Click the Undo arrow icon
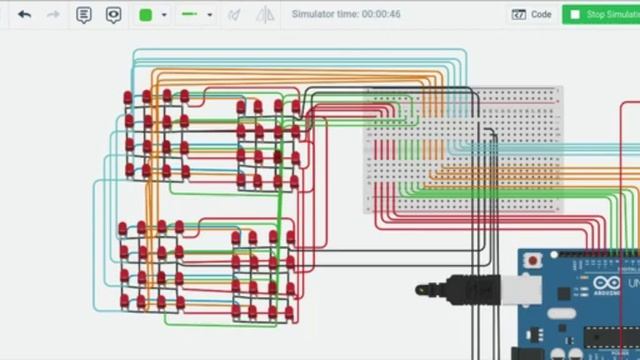The image size is (640, 360). tap(25, 15)
